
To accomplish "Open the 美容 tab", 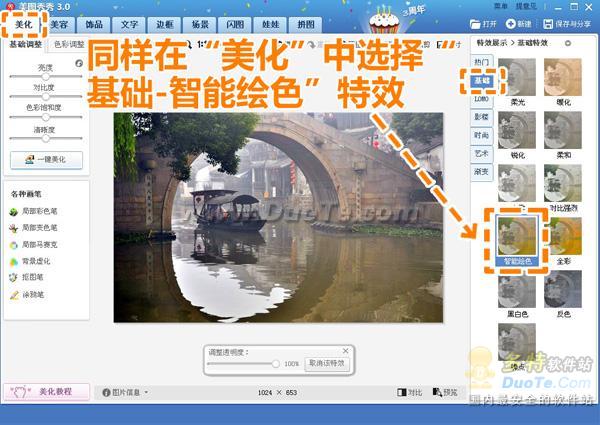I will tap(59, 23).
